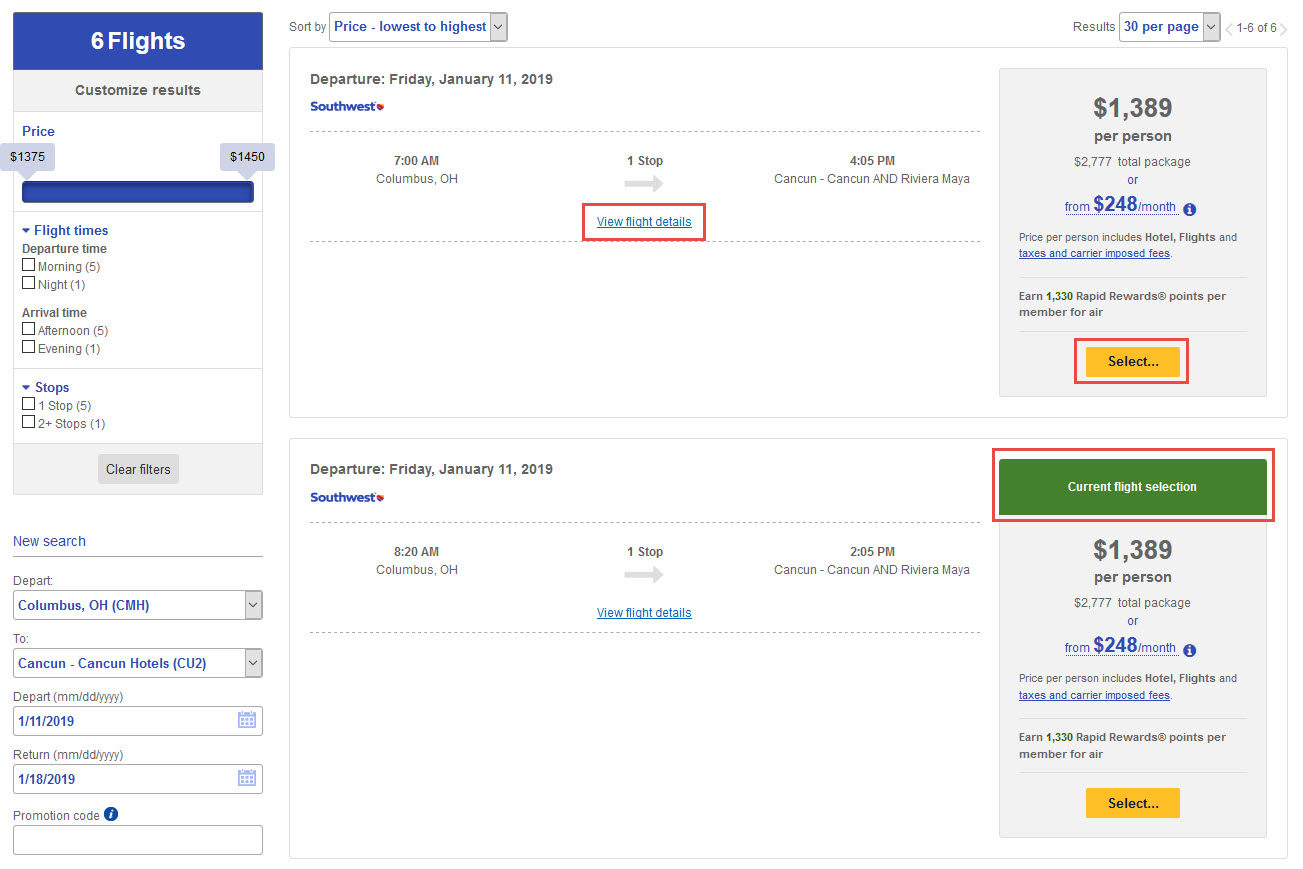Open from $248/month link on the 8:20 AM flight
This screenshot has width=1303, height=869.
1120,646
